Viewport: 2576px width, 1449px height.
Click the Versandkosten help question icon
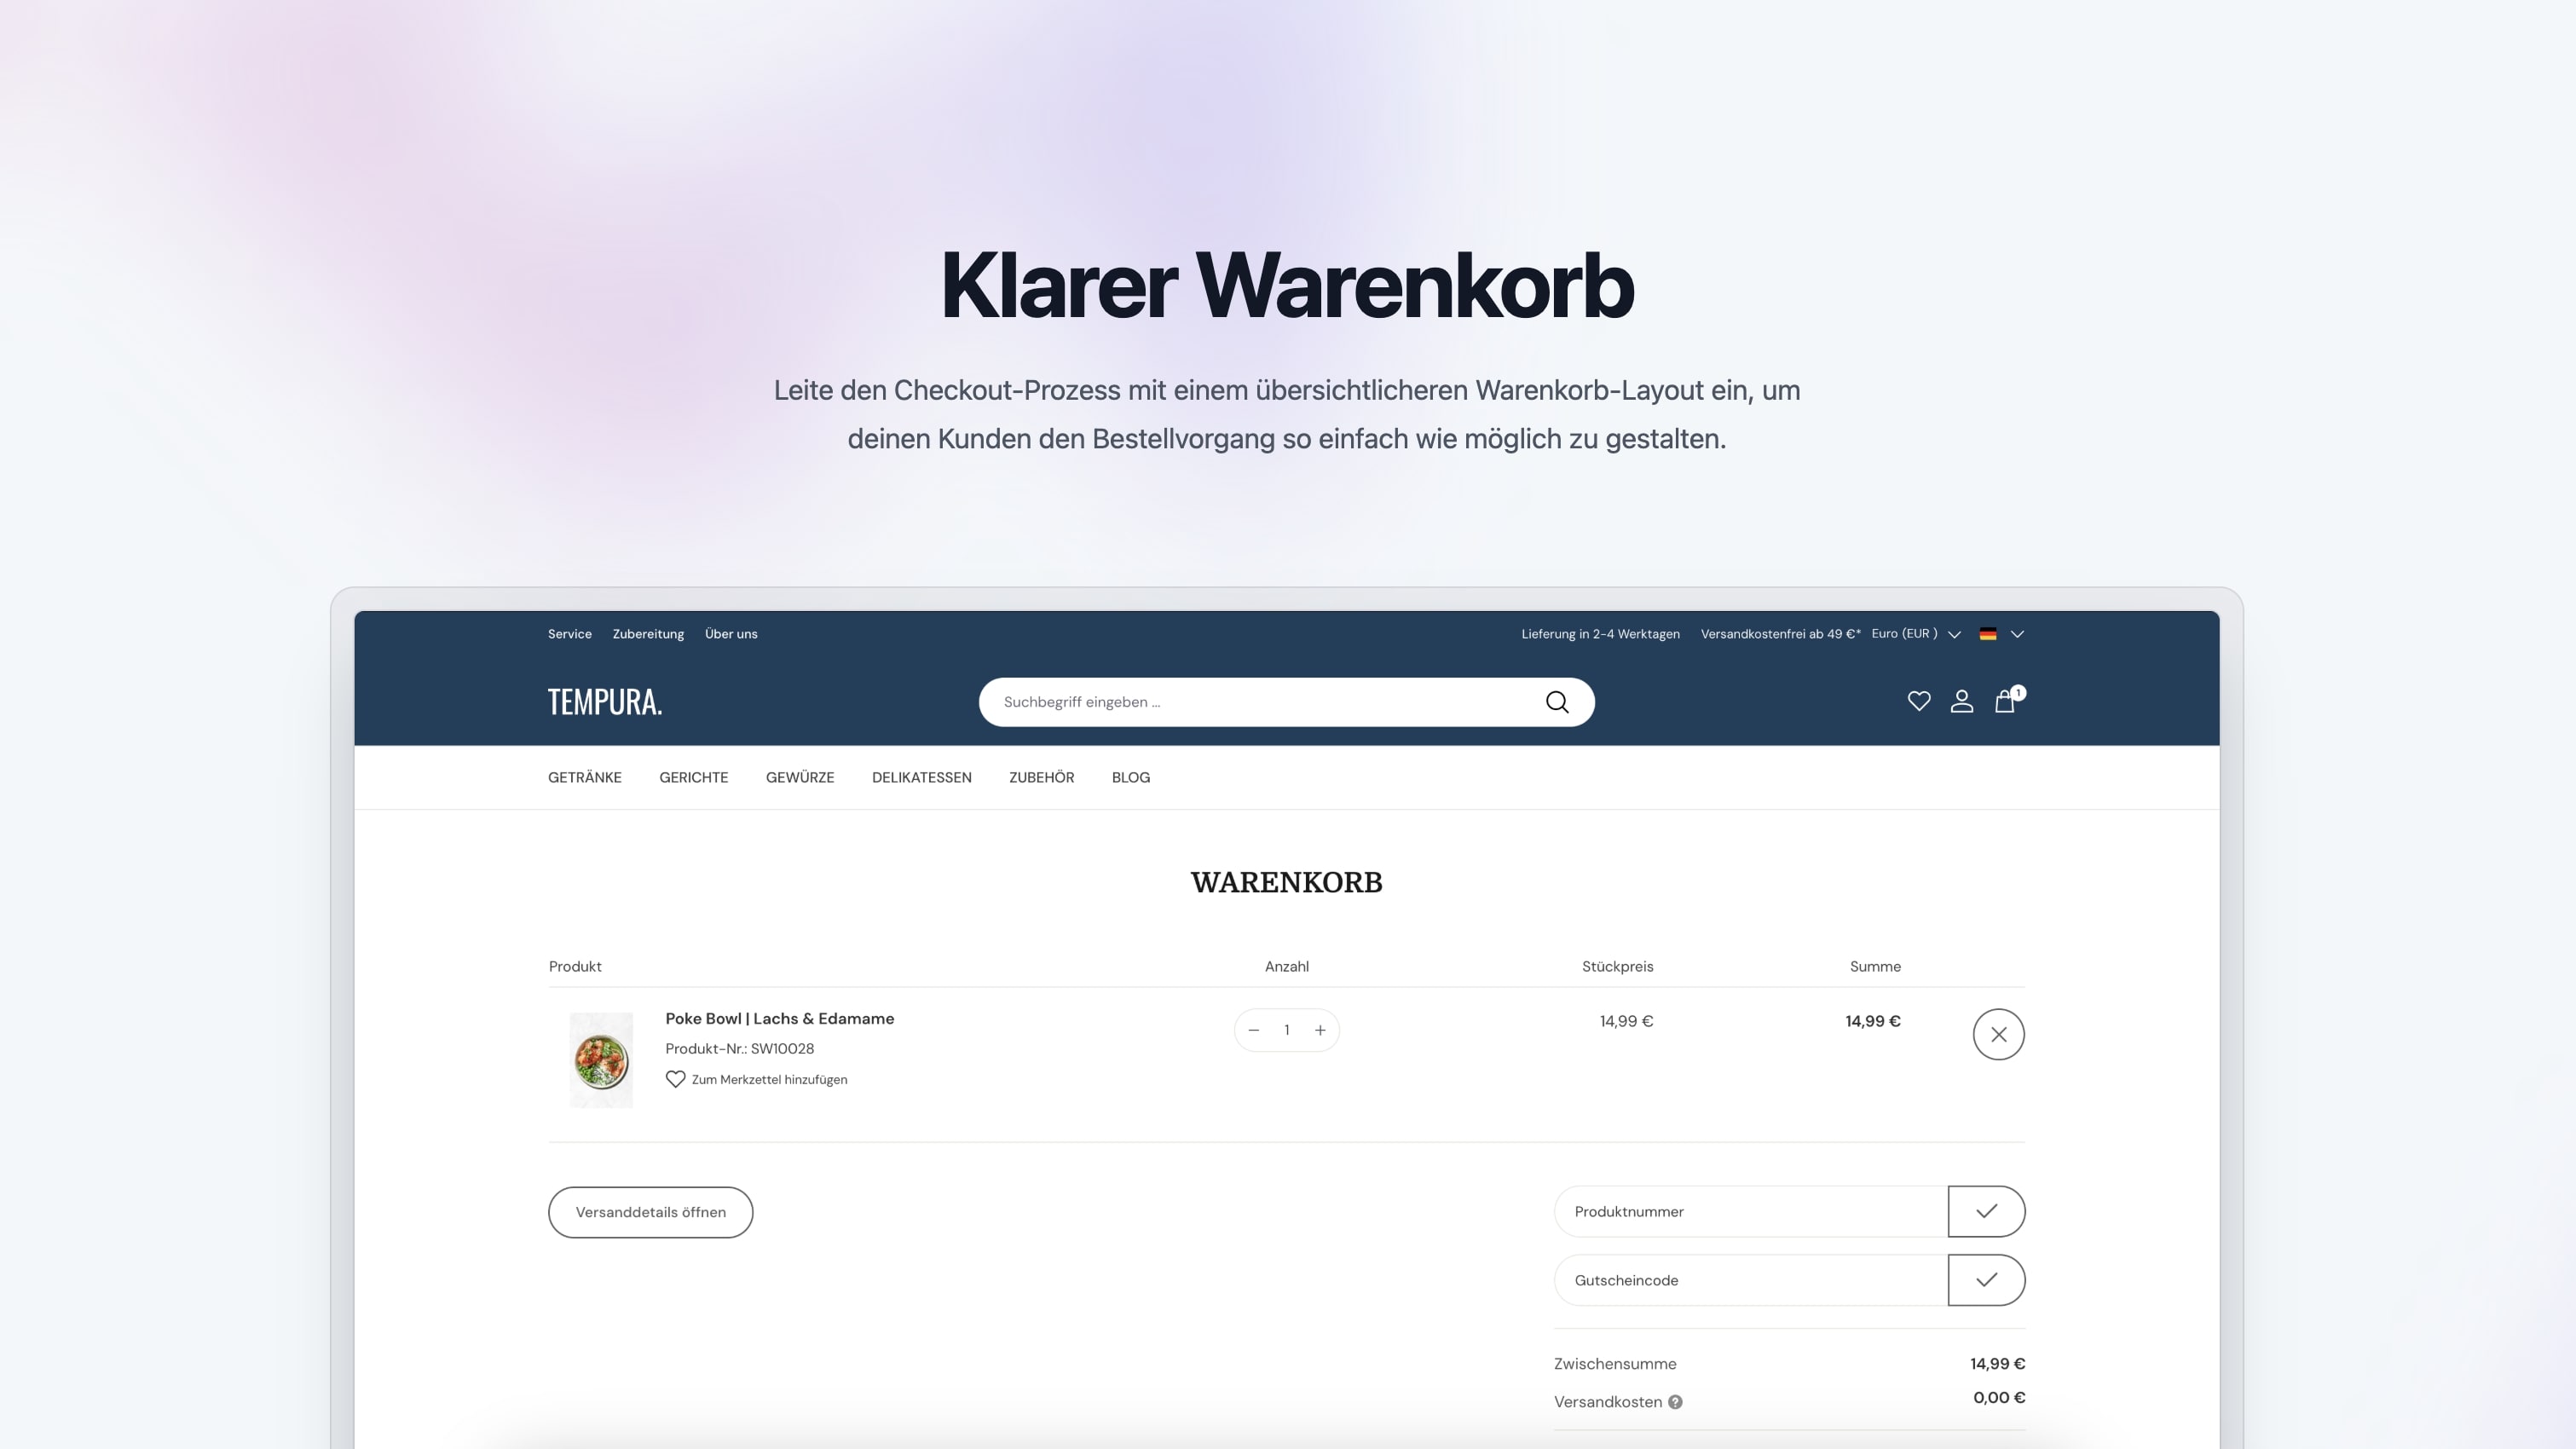pos(1675,1402)
